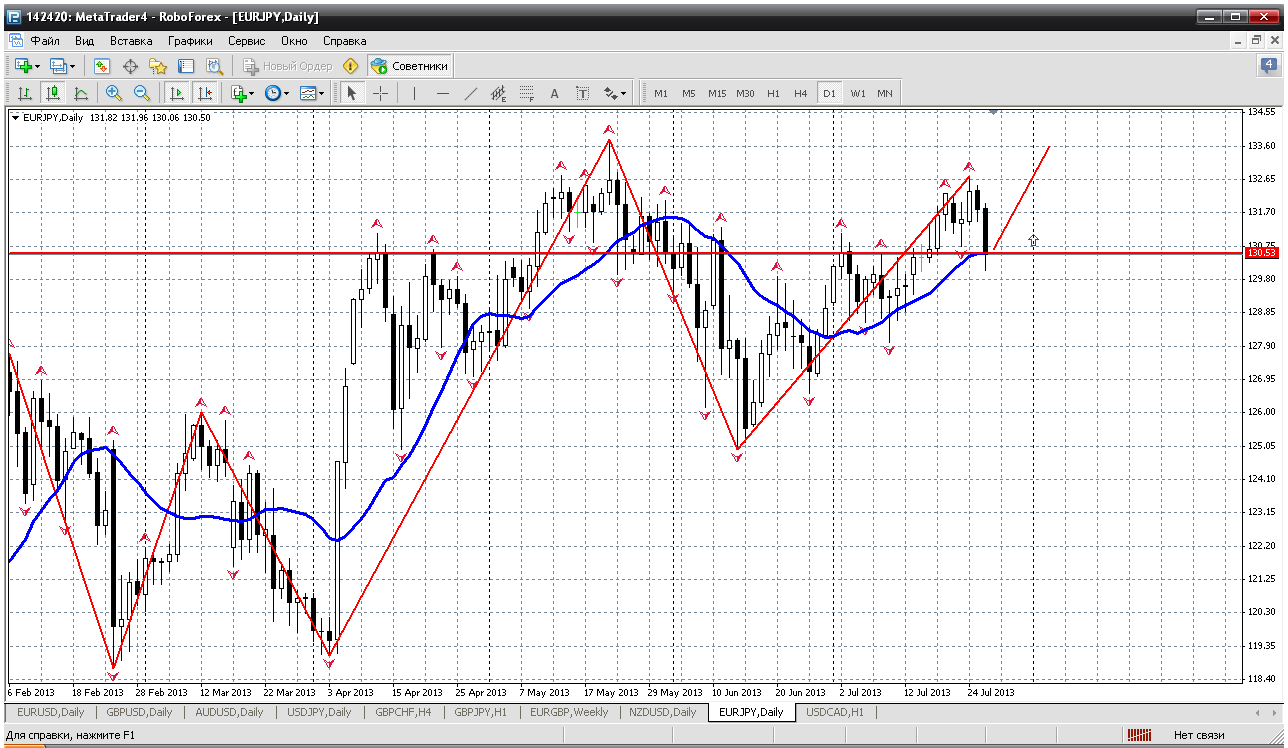The width and height of the screenshot is (1288, 748).
Task: Set timeframe to H4
Action: click(x=801, y=93)
